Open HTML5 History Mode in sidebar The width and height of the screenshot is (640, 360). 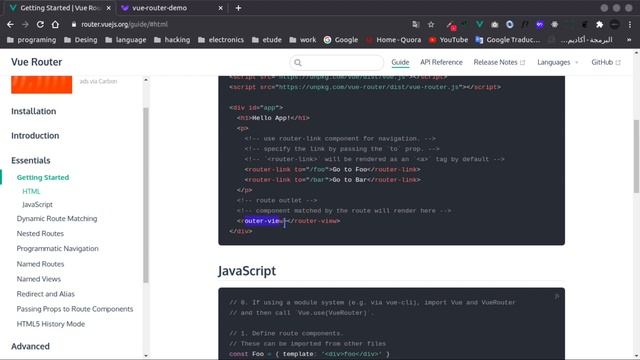(x=51, y=324)
